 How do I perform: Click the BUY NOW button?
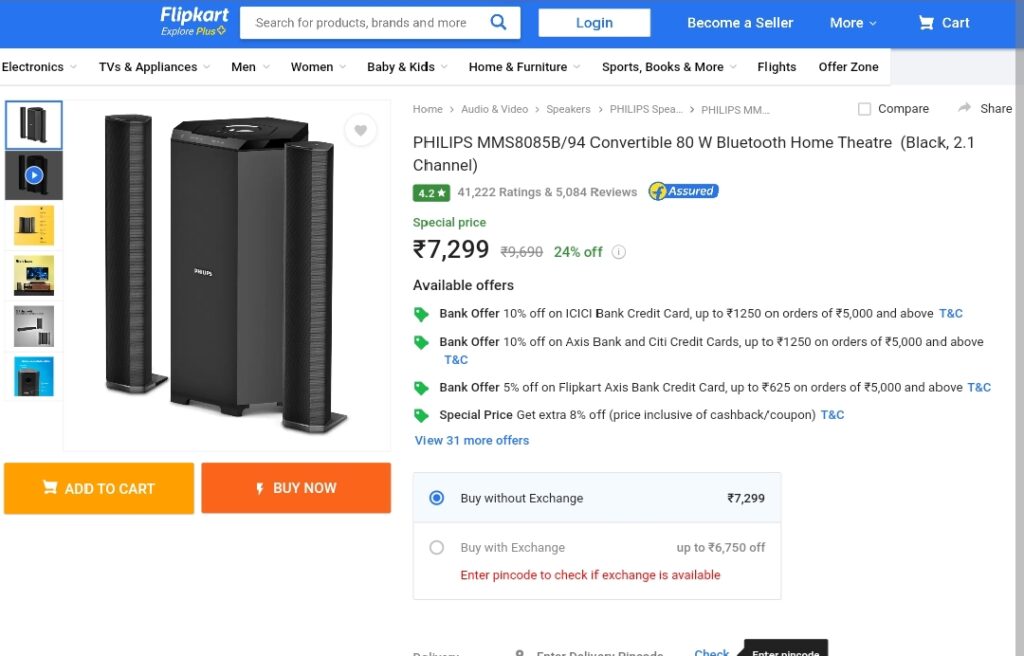(x=296, y=488)
